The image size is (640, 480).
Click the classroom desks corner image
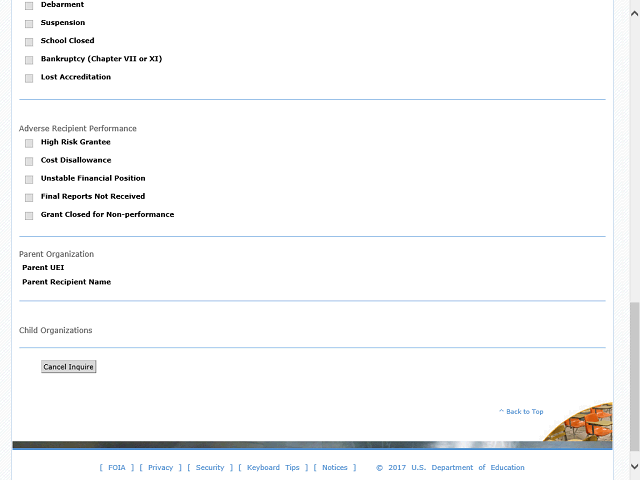point(580,422)
